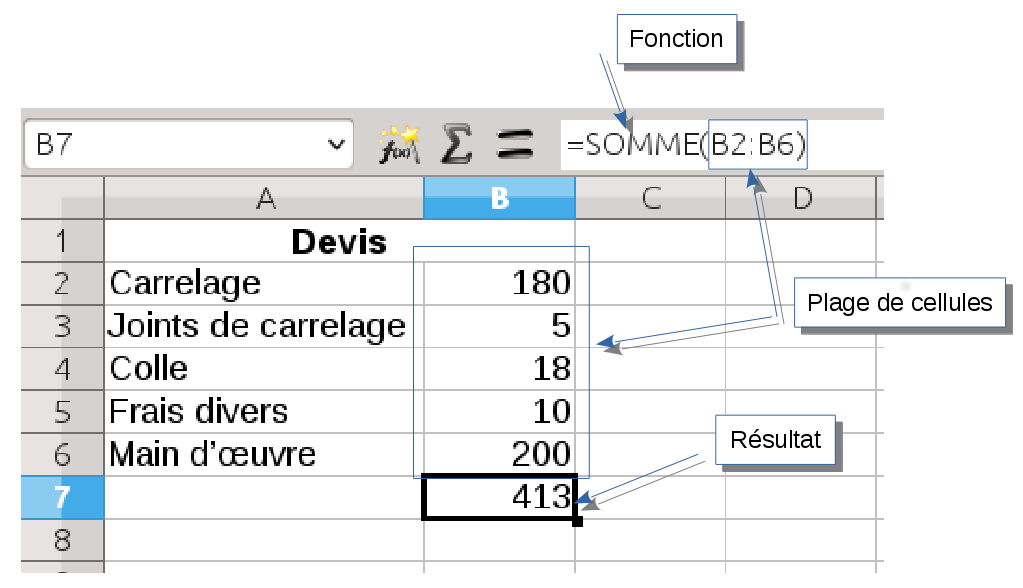Screen dimensions: 1023x588
Task: Select the cell with value 200
Action: (500, 455)
